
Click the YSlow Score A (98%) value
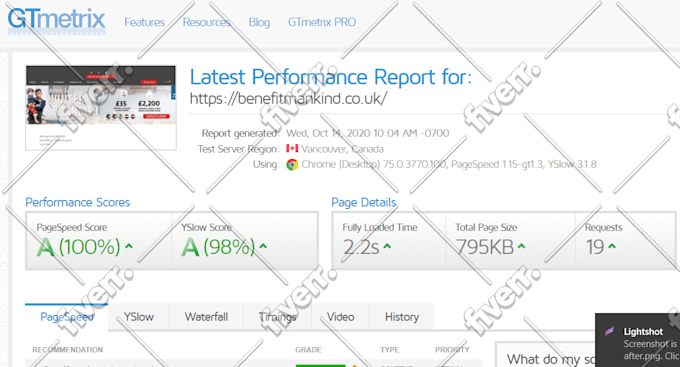[218, 247]
